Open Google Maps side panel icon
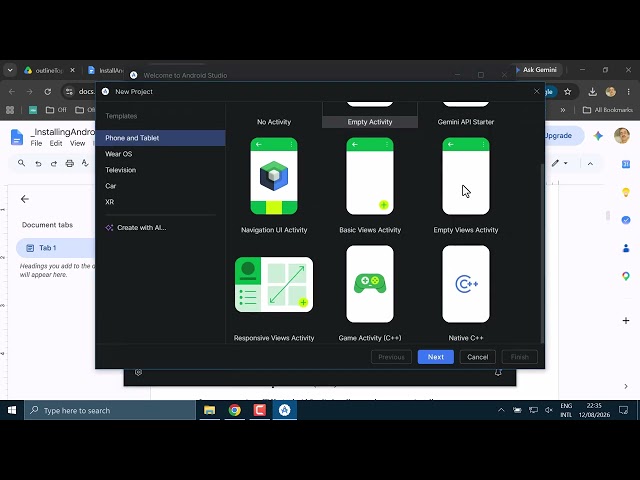640x480 pixels. coord(626,276)
